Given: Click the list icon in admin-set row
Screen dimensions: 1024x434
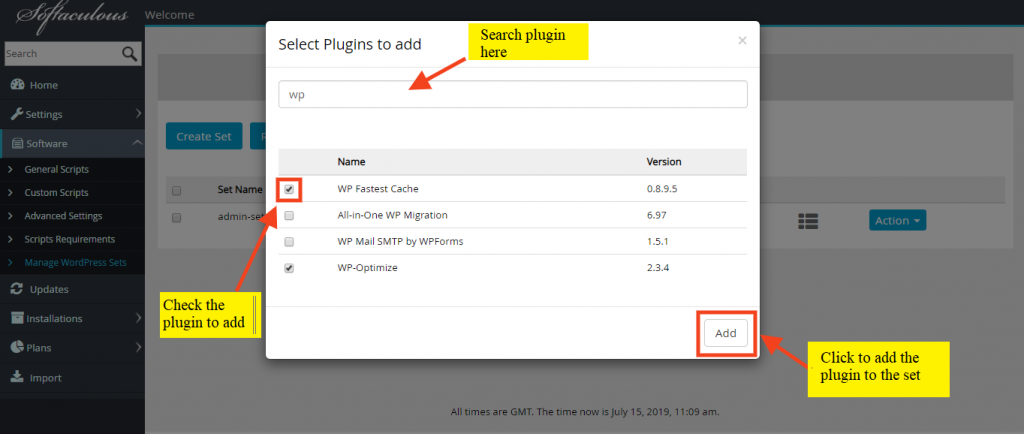Looking at the screenshot, I should click(x=808, y=221).
